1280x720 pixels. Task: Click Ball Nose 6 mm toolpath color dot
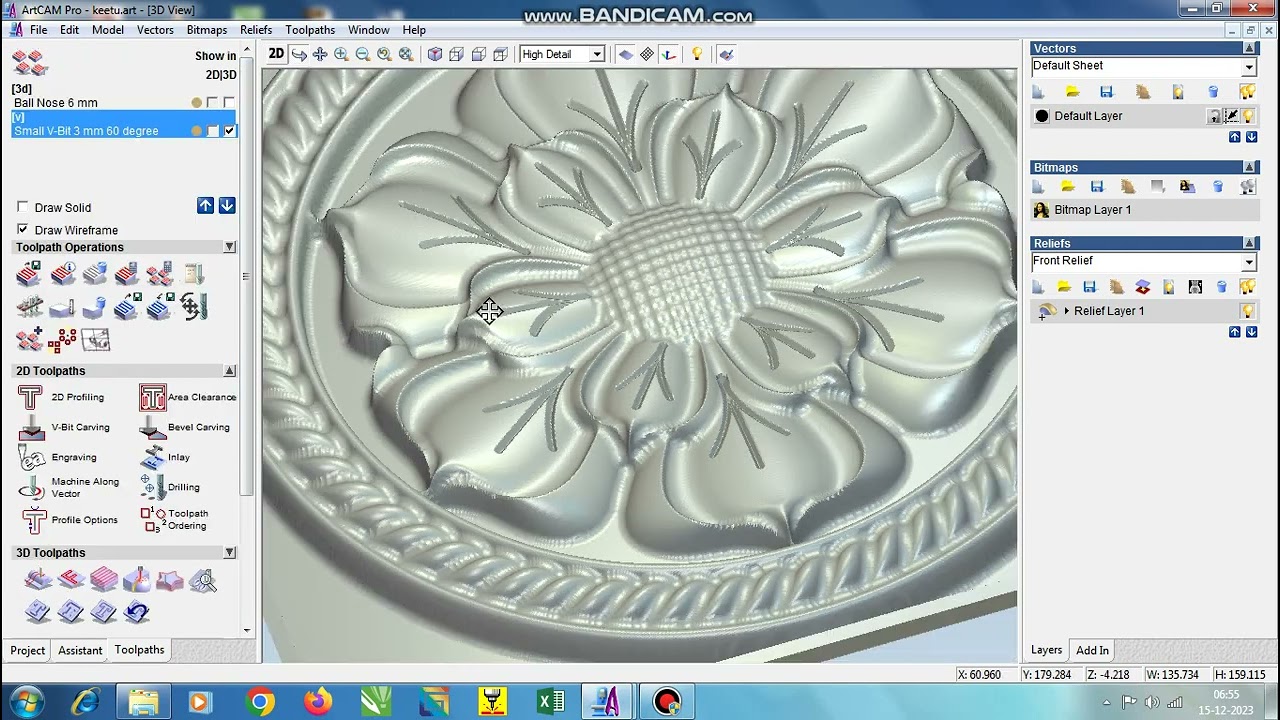coord(197,103)
